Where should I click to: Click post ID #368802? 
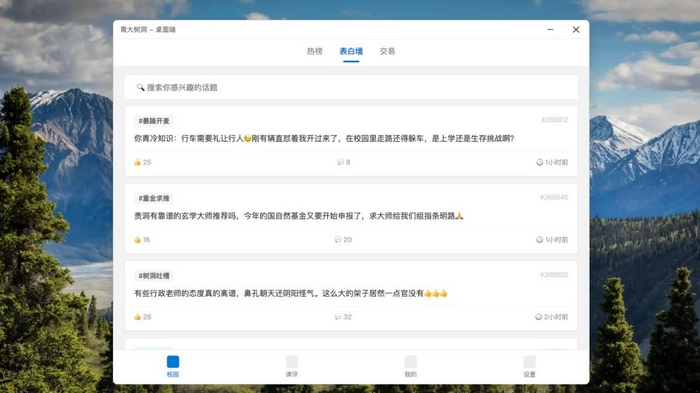pyautogui.click(x=554, y=275)
